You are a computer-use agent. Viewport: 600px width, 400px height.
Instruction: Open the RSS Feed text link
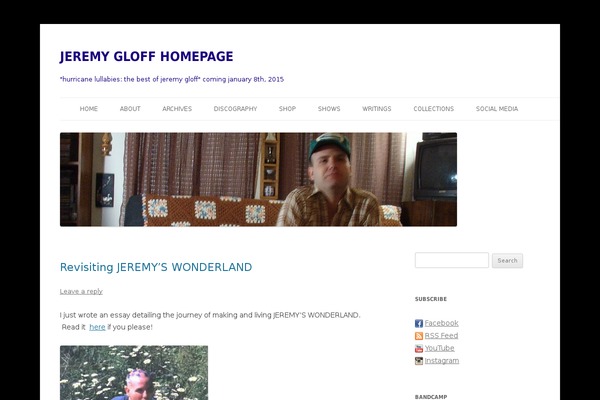coord(441,335)
